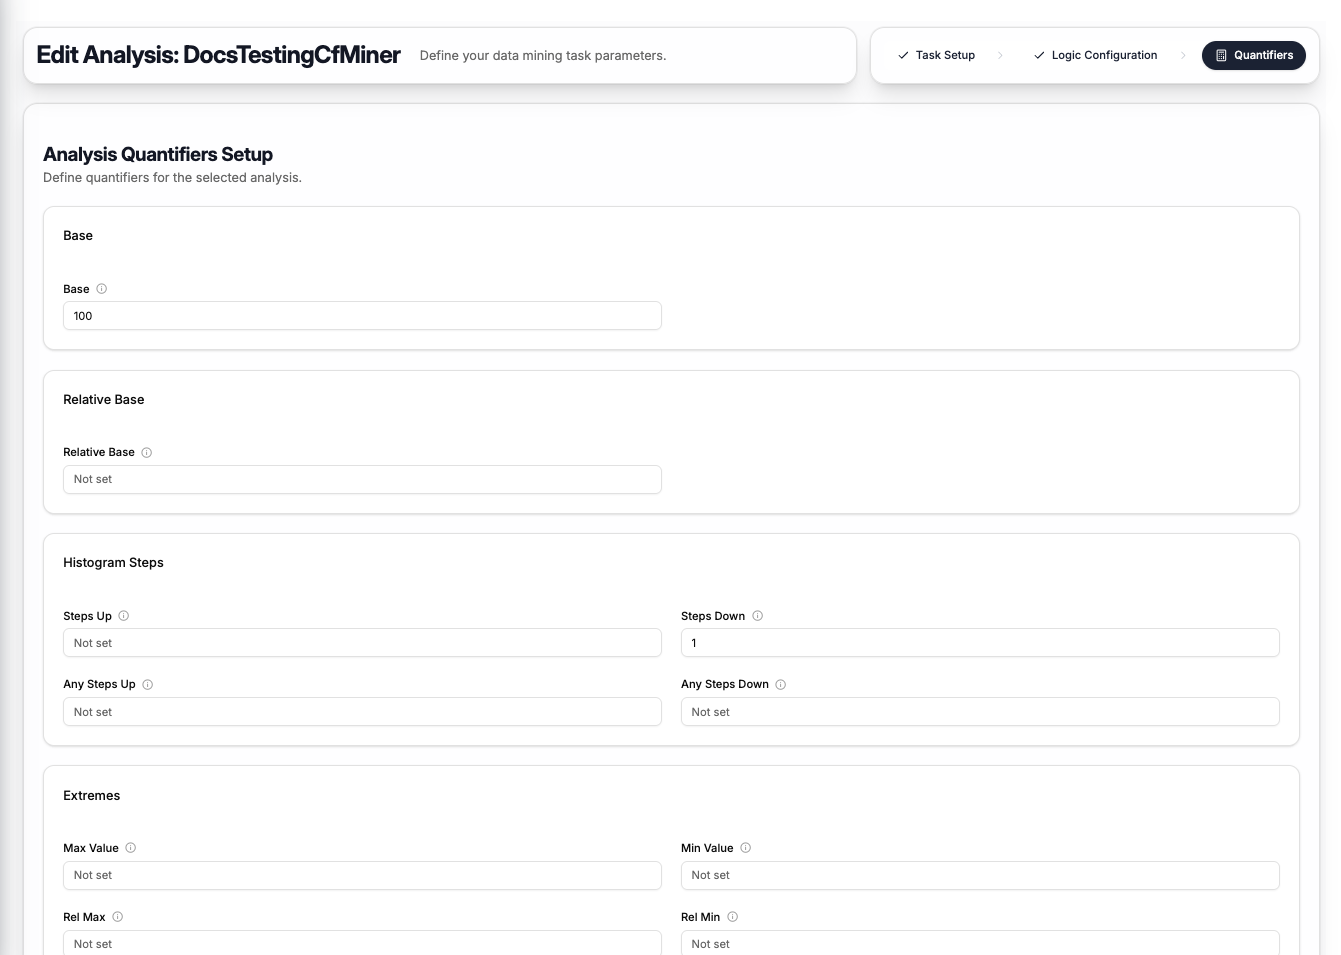The width and height of the screenshot is (1341, 955).
Task: Click the Rel Max info icon
Action: click(117, 917)
